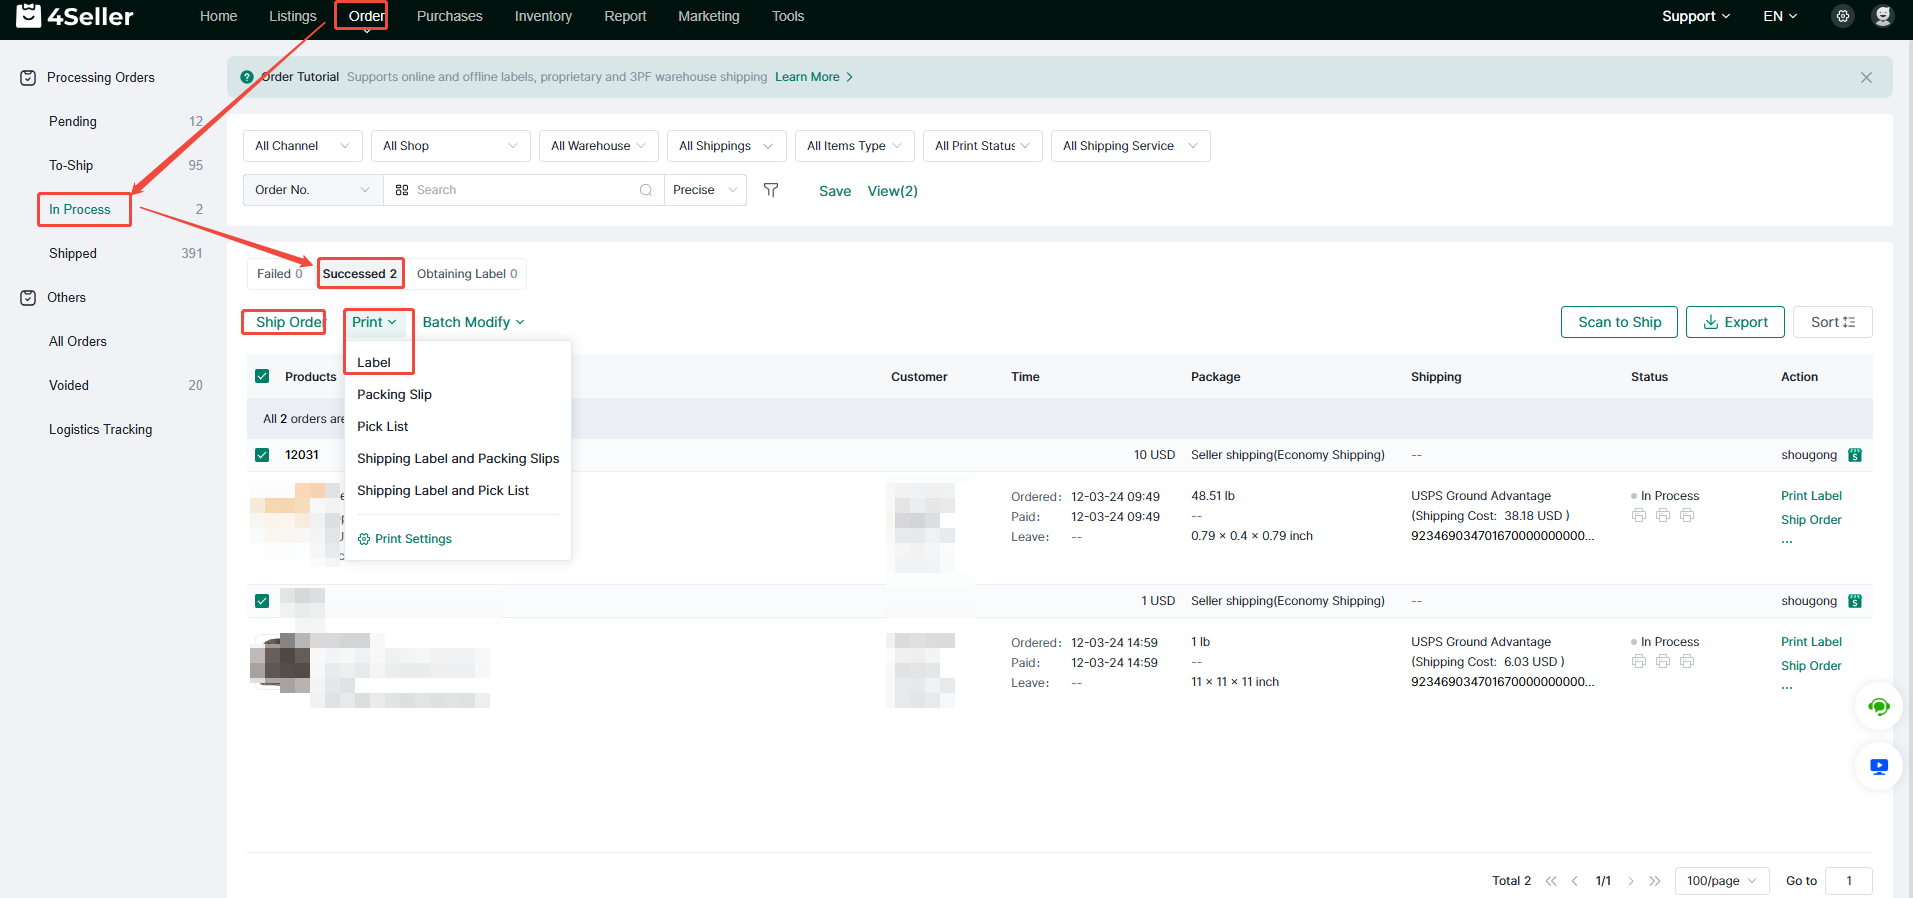Switch to the Obtaining Label tab
Viewport: 1913px width, 898px height.
pyautogui.click(x=467, y=274)
